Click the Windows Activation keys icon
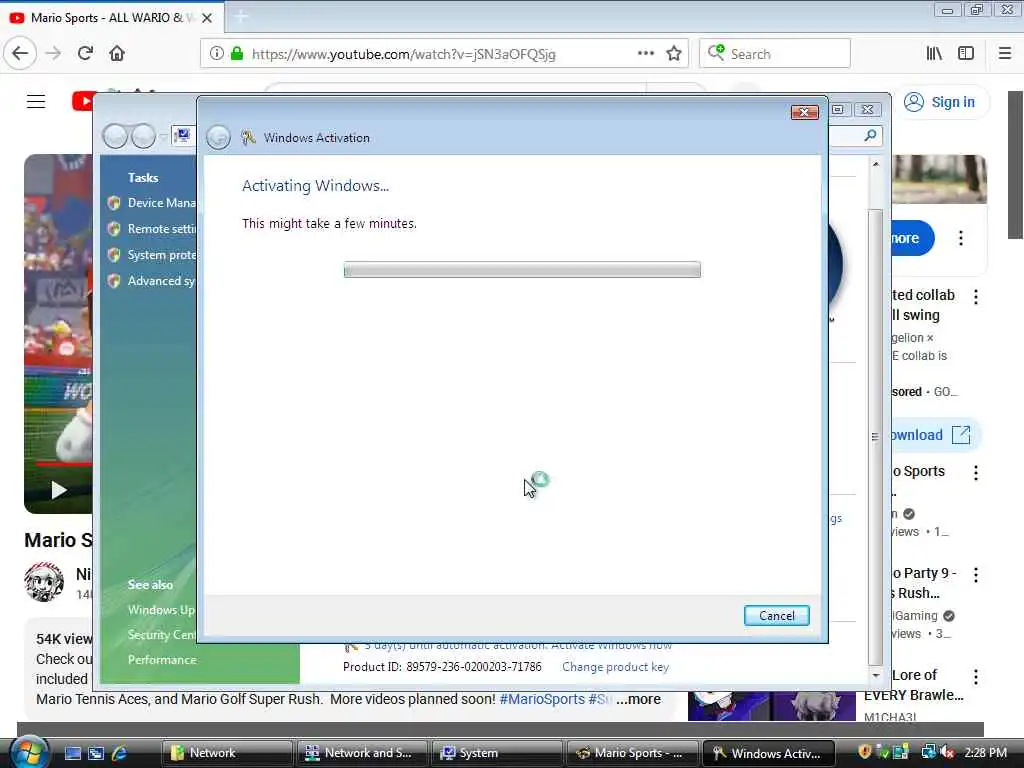Image resolution: width=1024 pixels, height=768 pixels. coord(248,137)
